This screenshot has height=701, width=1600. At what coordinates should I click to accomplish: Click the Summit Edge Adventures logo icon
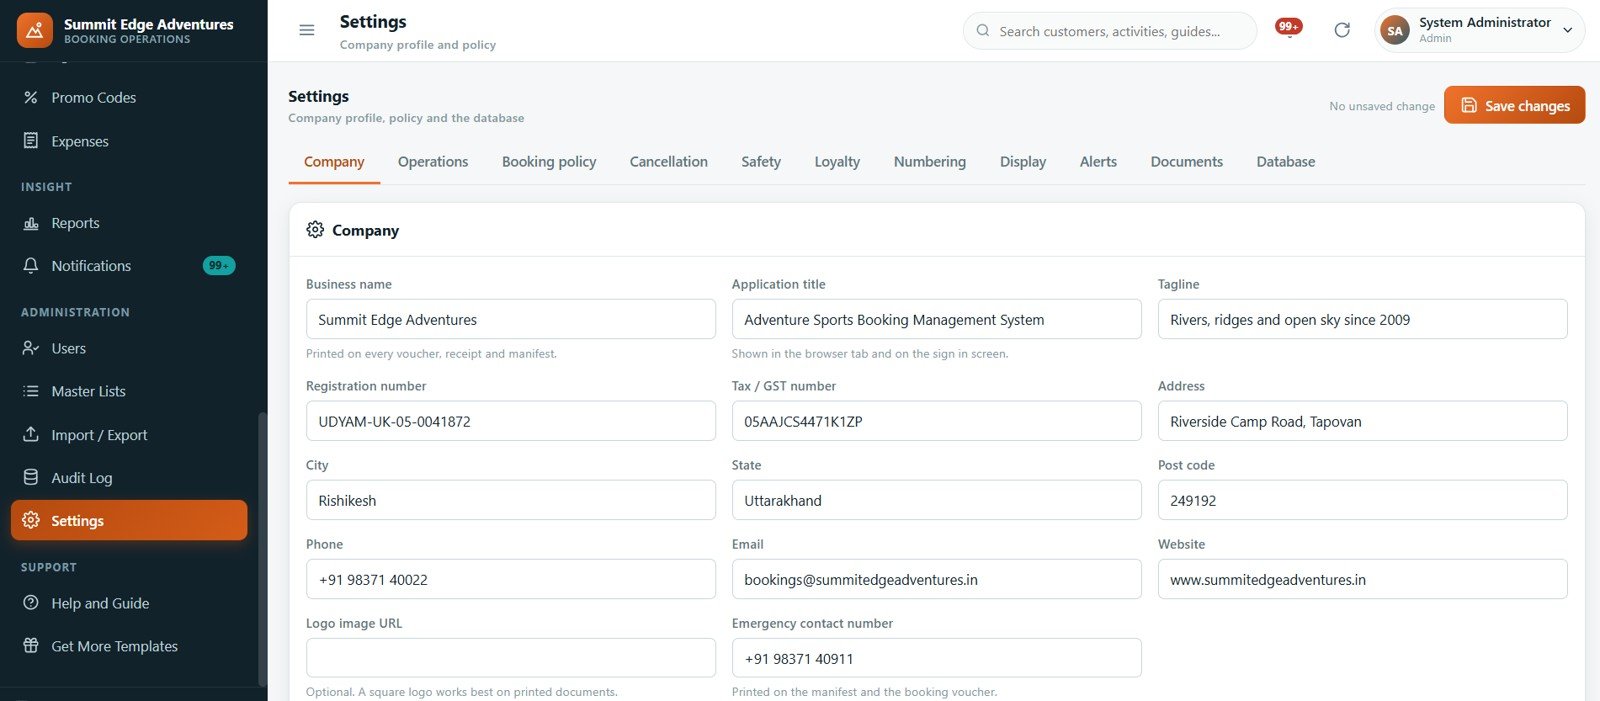(35, 30)
